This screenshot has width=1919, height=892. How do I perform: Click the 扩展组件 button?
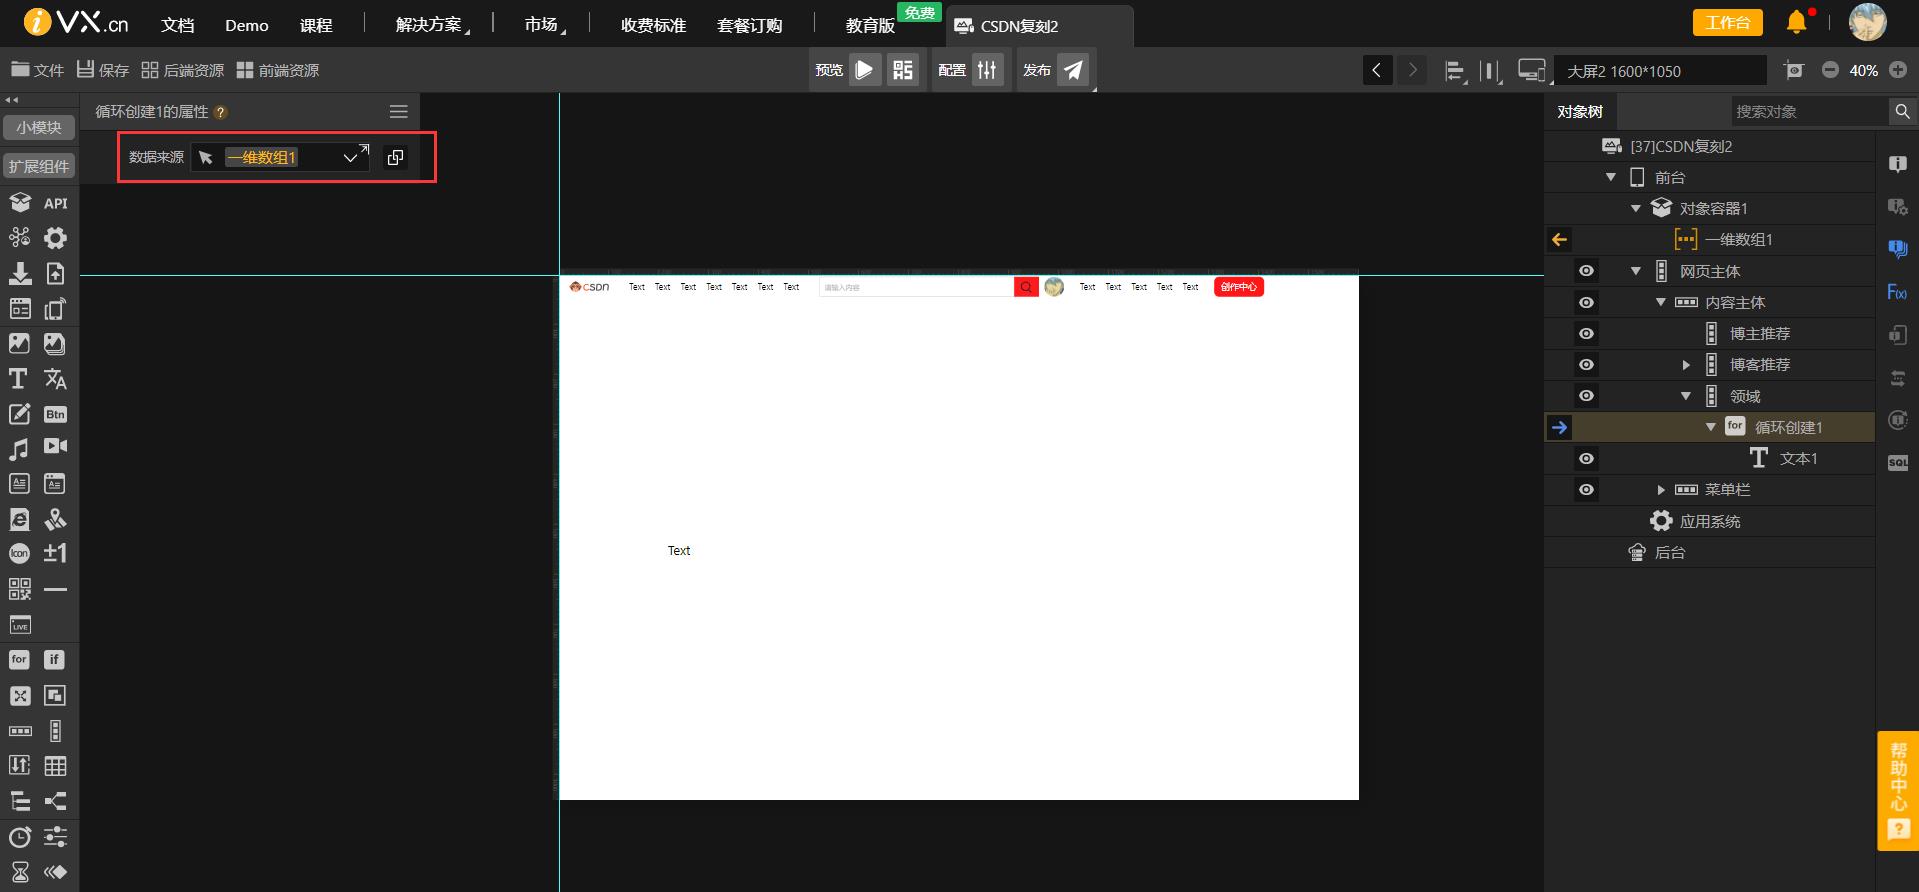(x=39, y=166)
